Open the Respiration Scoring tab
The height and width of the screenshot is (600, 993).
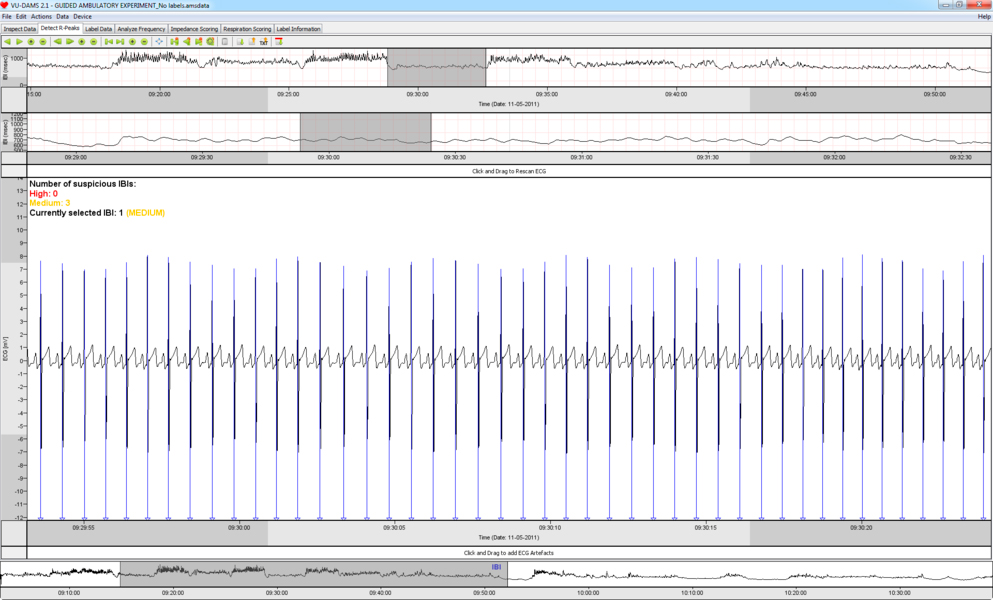pos(247,29)
